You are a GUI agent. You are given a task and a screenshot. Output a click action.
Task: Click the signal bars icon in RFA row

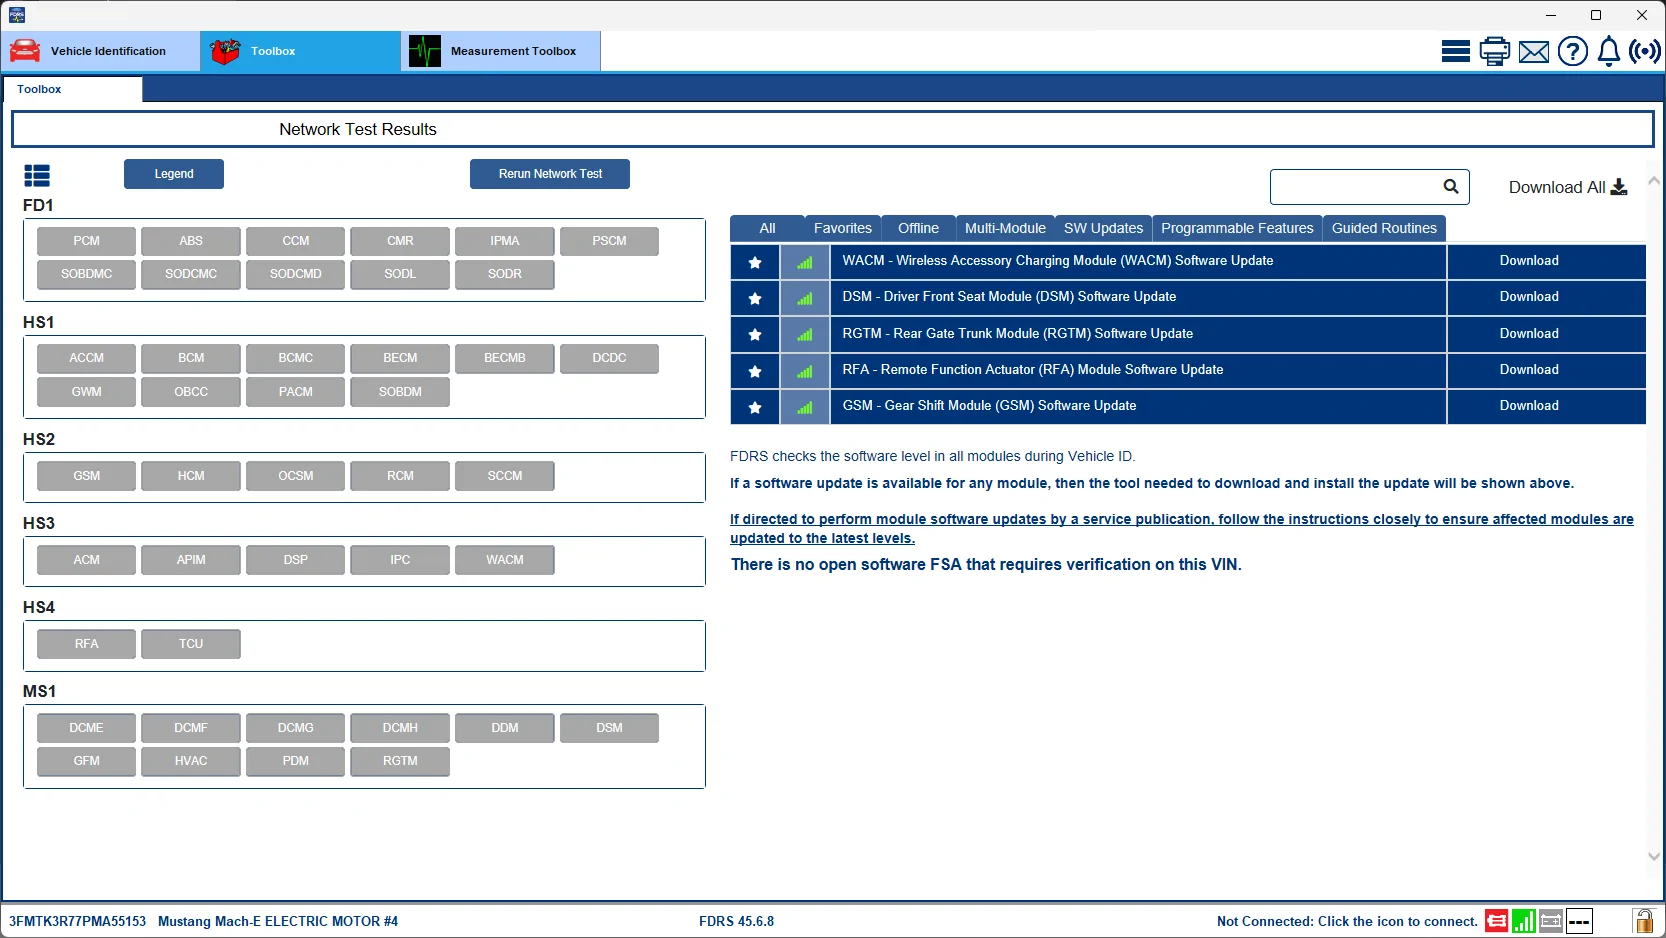point(805,371)
